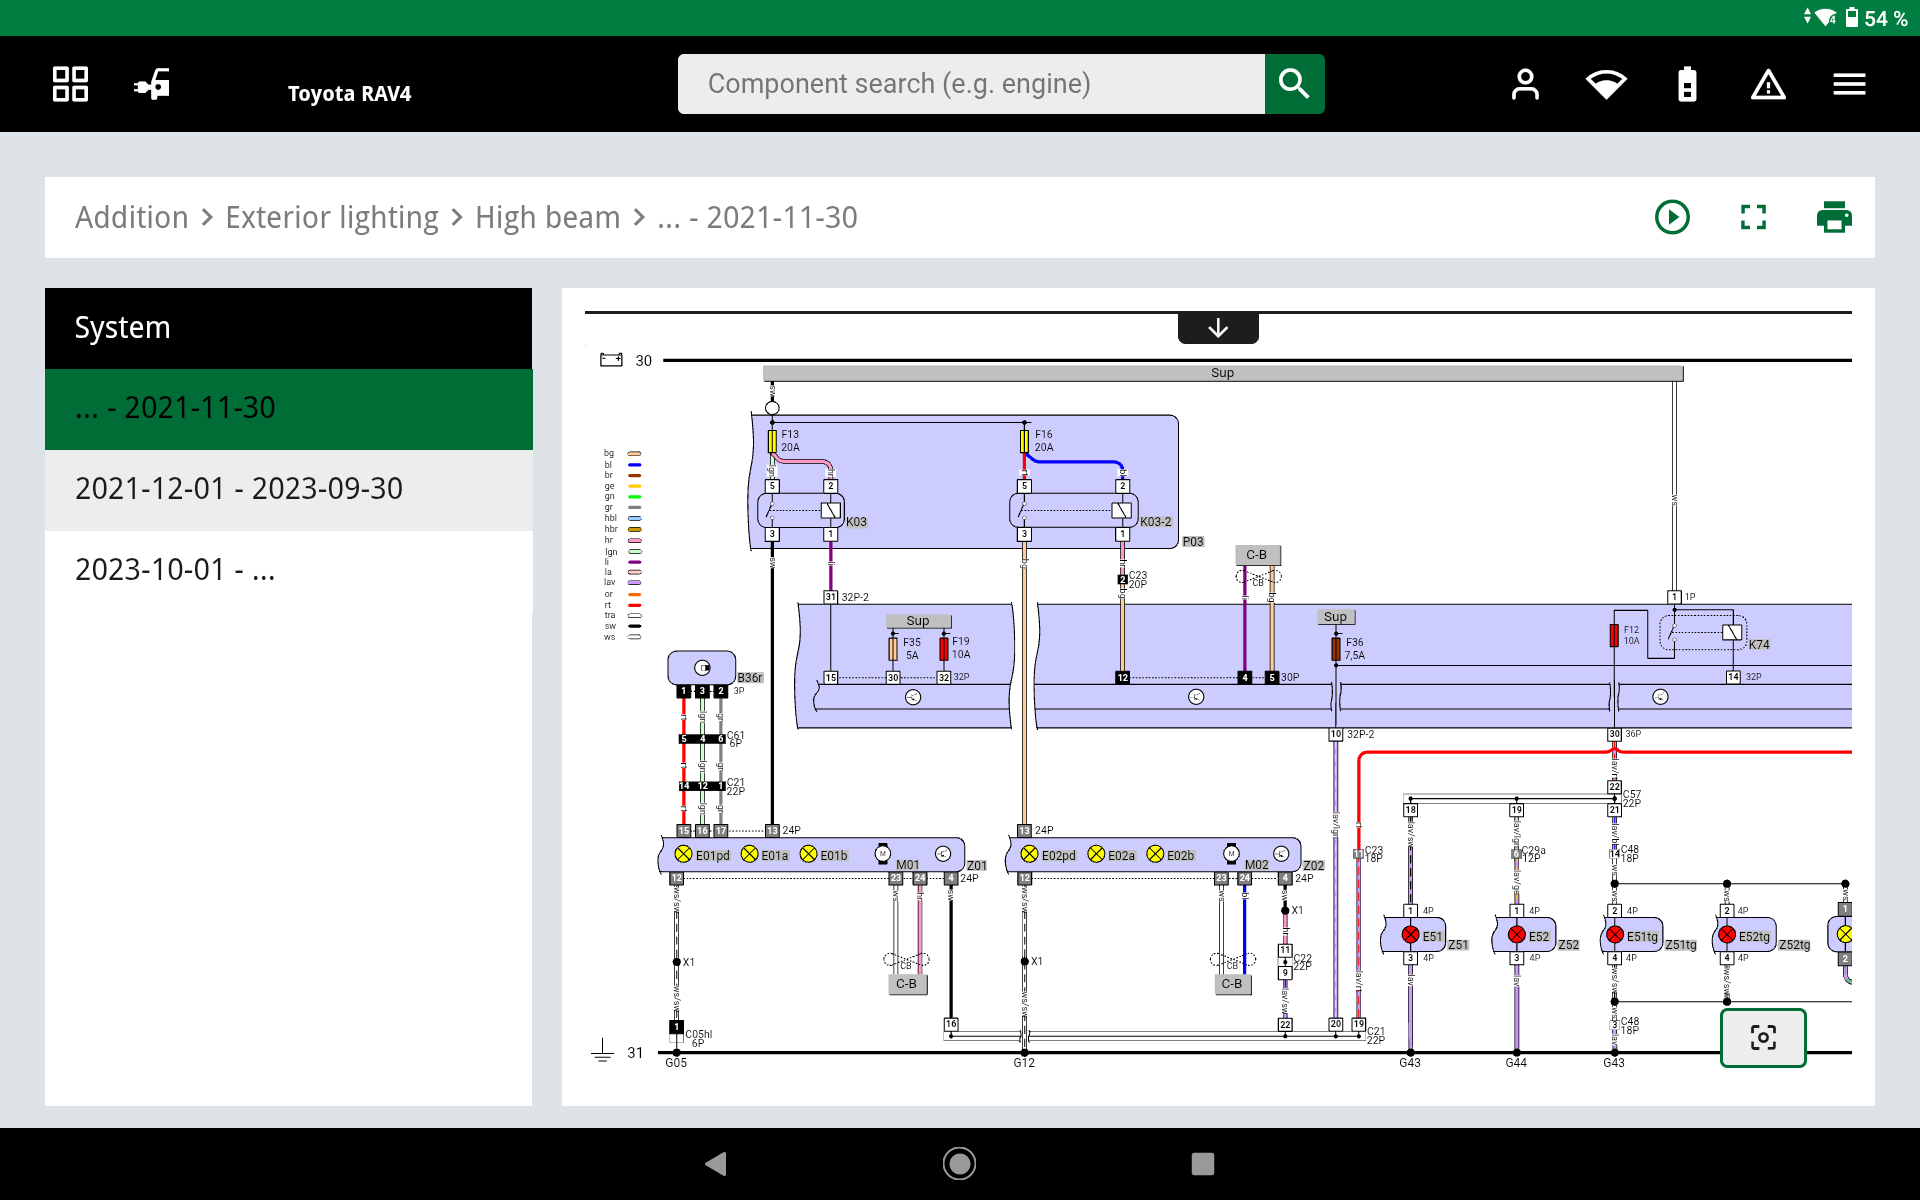This screenshot has height=1200, width=1920.
Task: Click lamp E01a symbol
Action: pyautogui.click(x=750, y=854)
